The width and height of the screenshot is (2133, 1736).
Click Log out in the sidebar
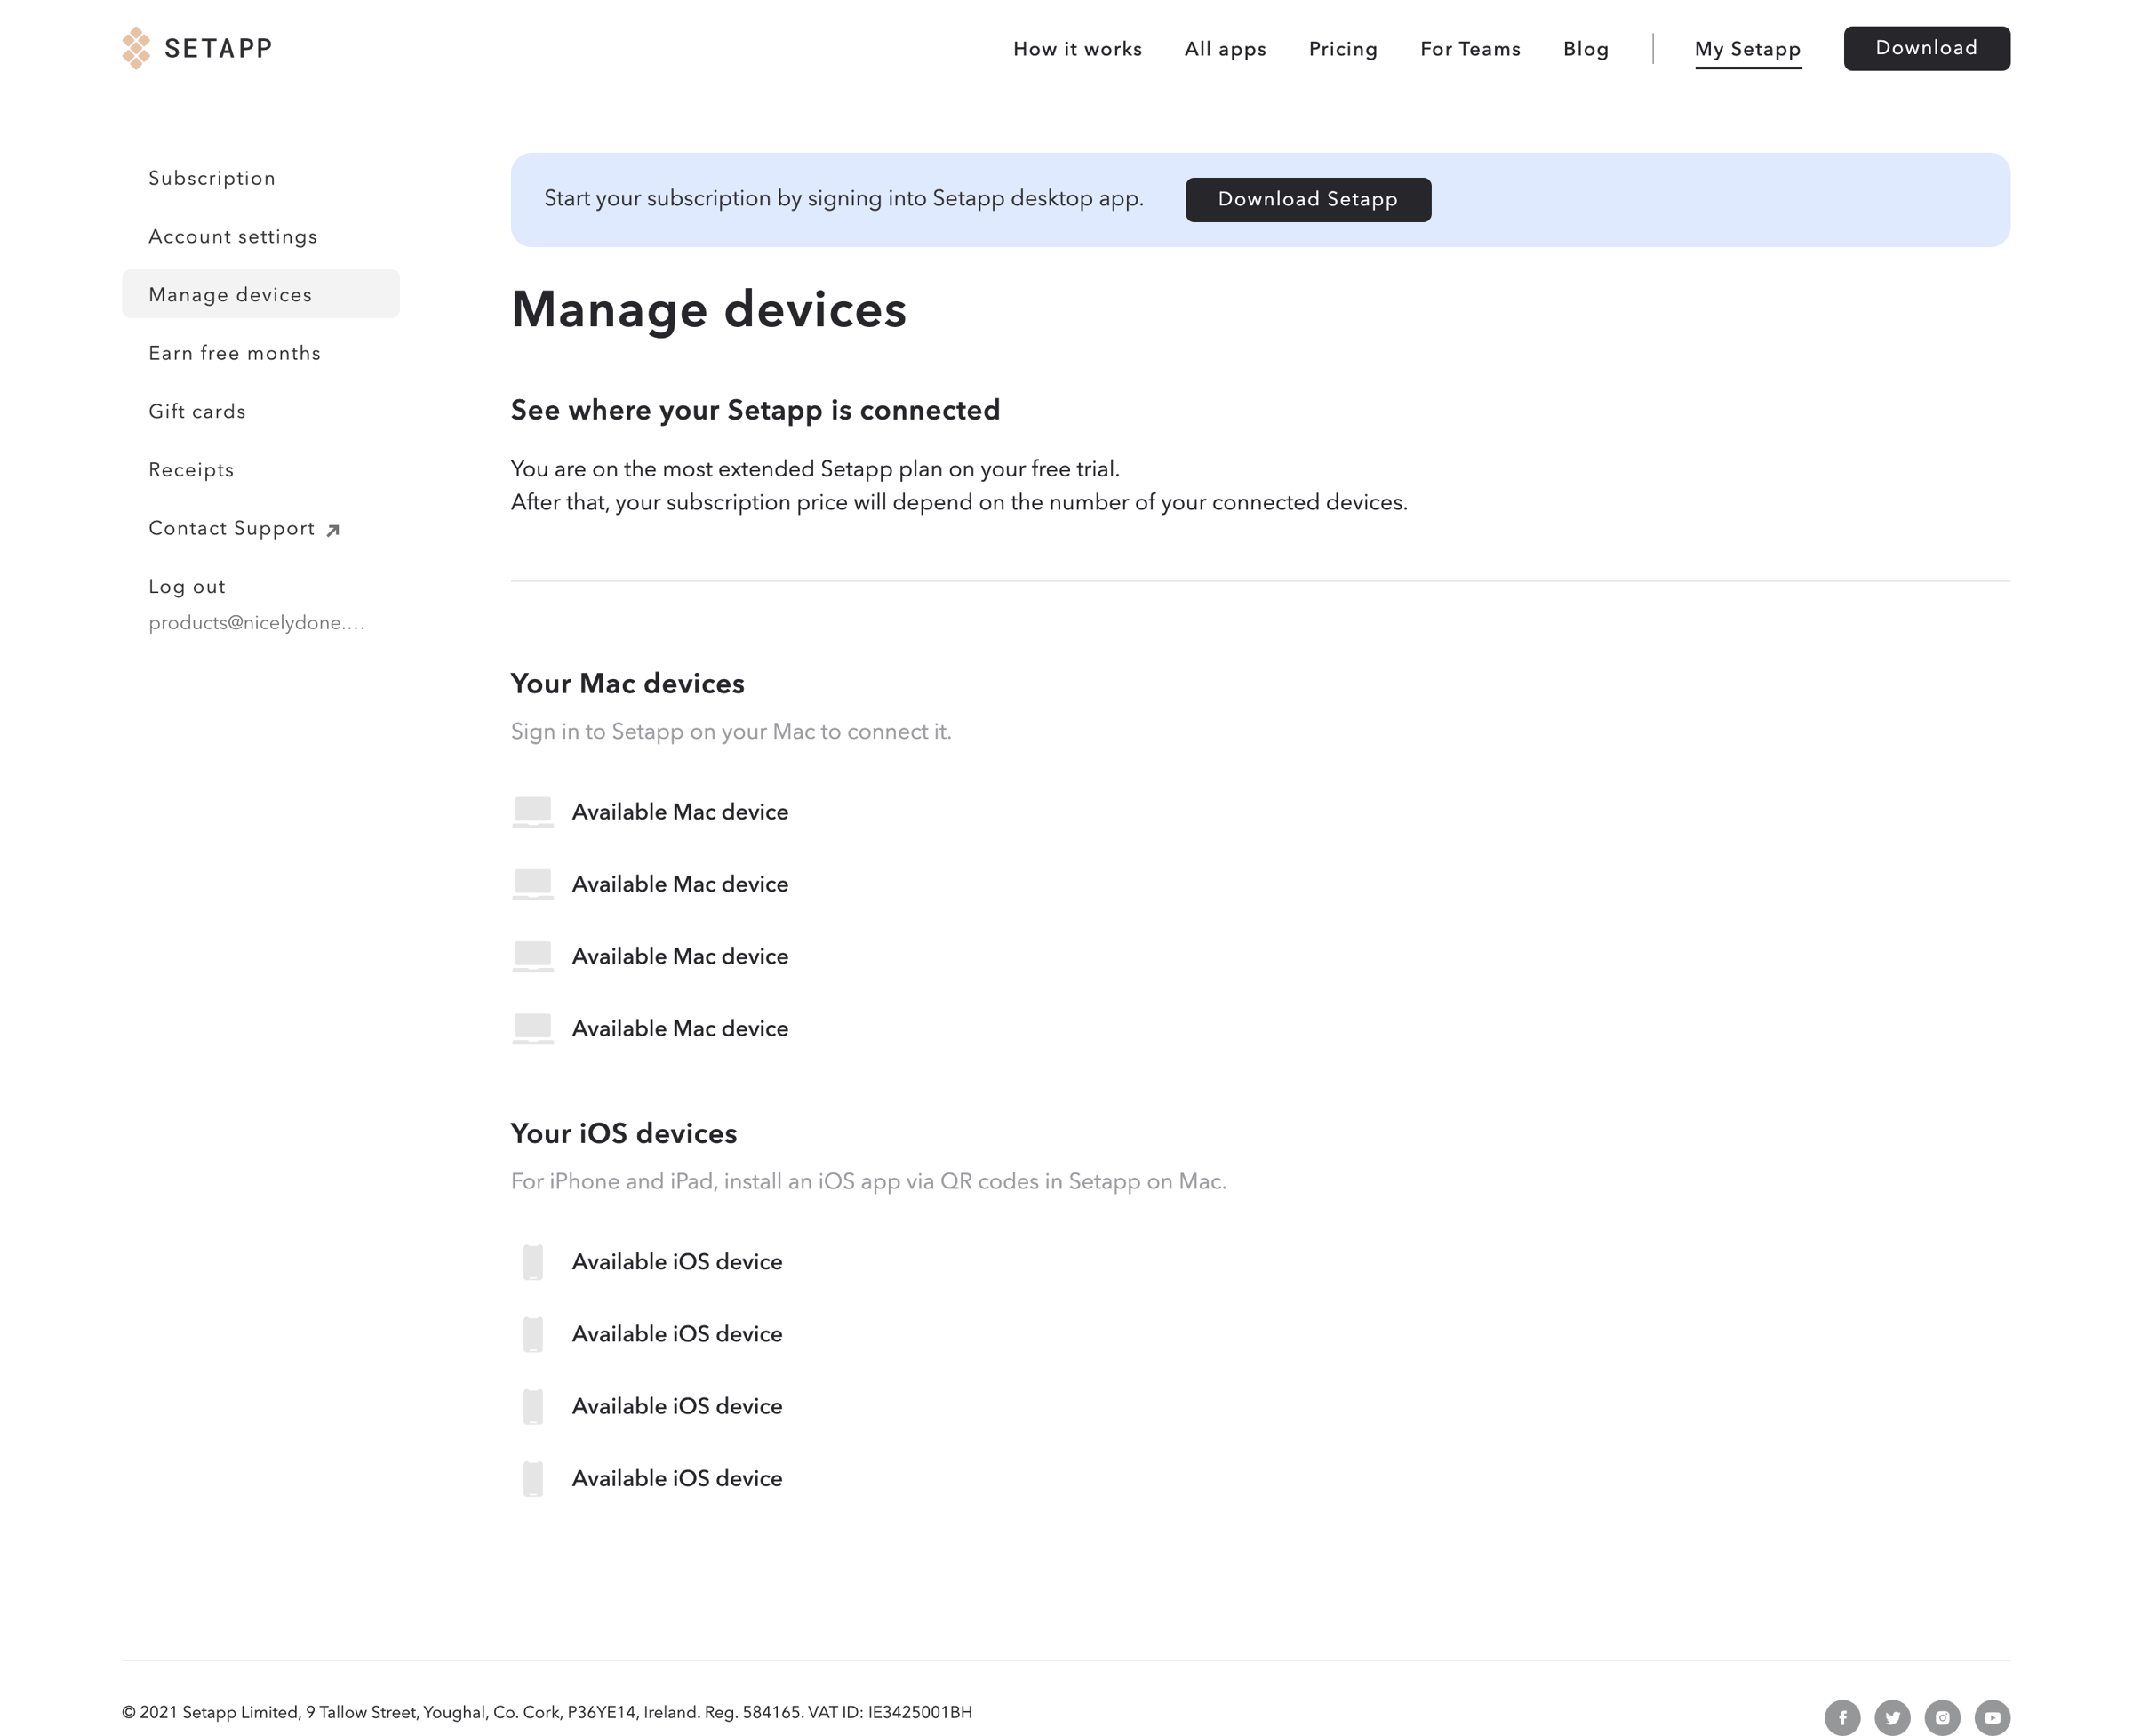(x=187, y=587)
